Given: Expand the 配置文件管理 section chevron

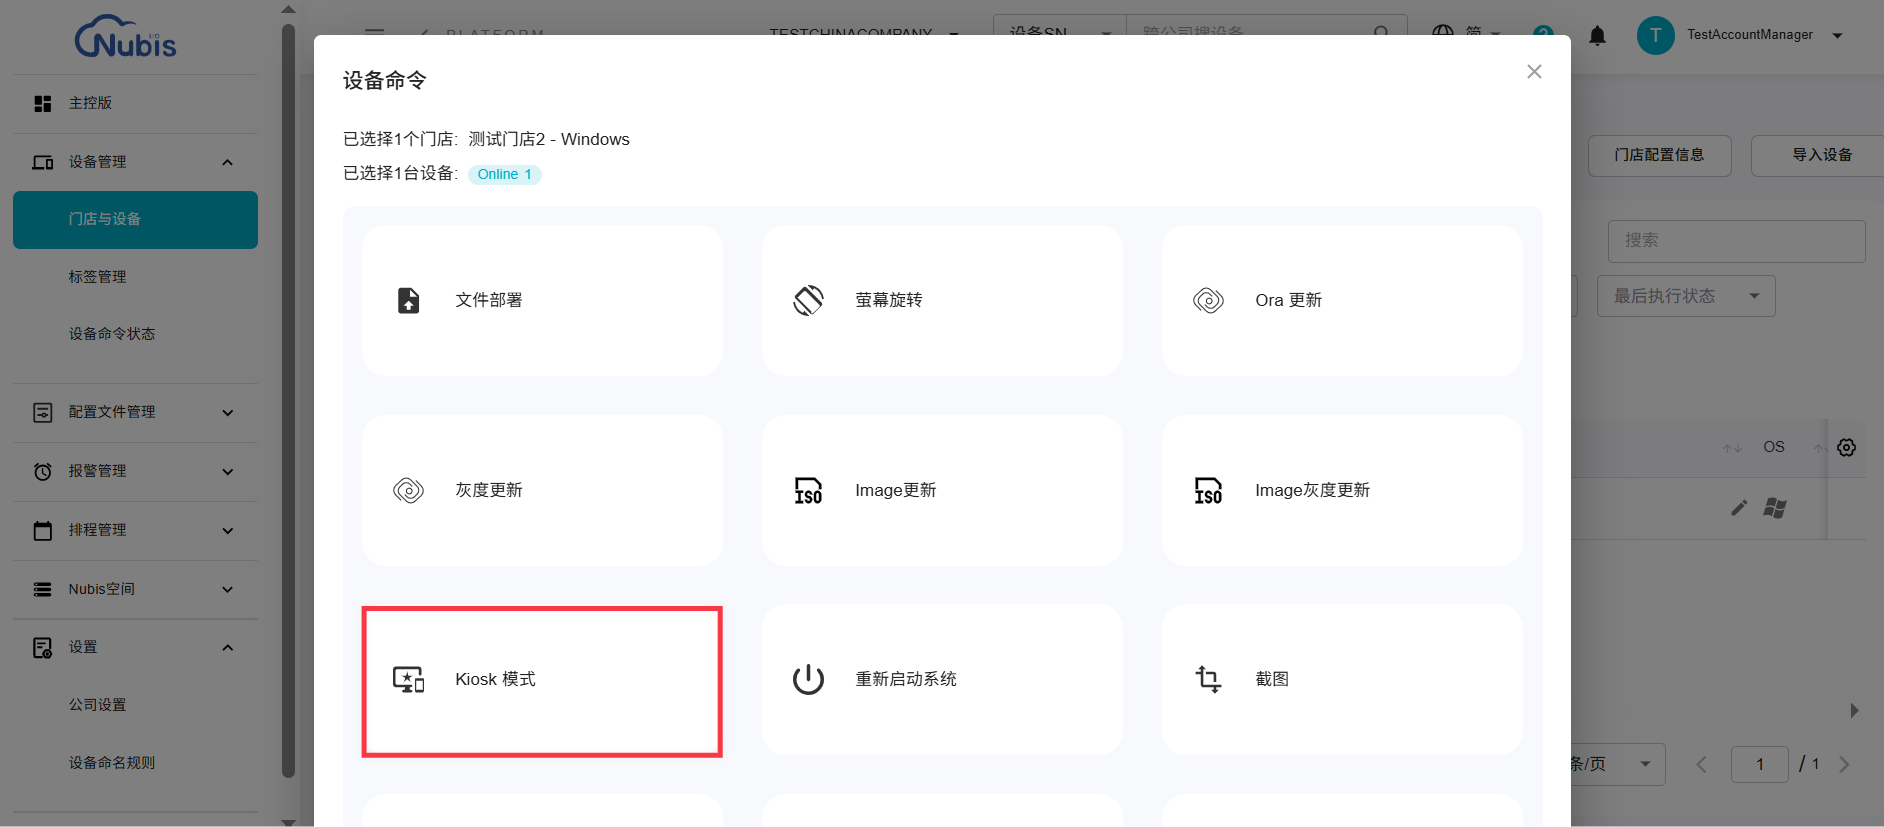Looking at the screenshot, I should pos(227,412).
